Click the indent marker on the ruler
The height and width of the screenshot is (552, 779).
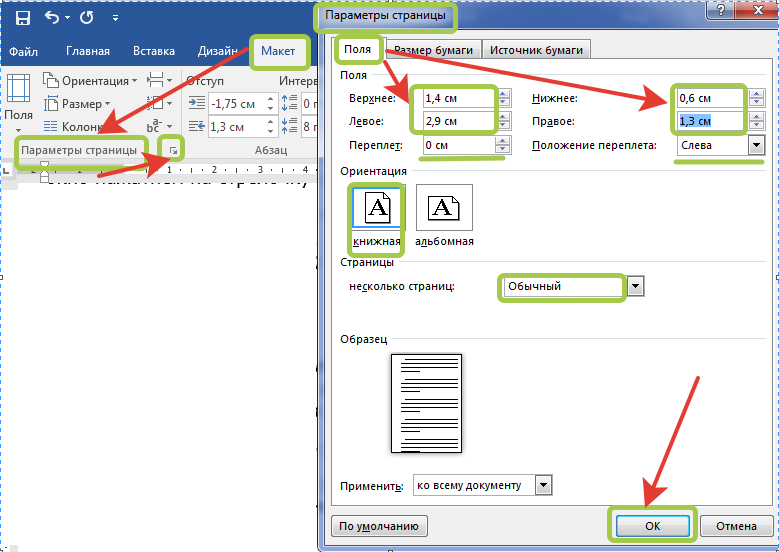45,170
